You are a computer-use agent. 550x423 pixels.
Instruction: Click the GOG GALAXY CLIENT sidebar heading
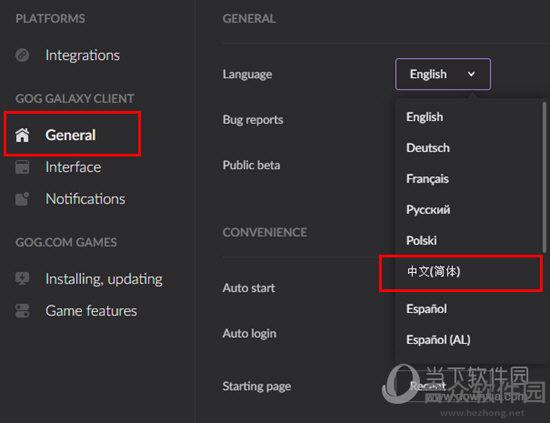point(75,99)
